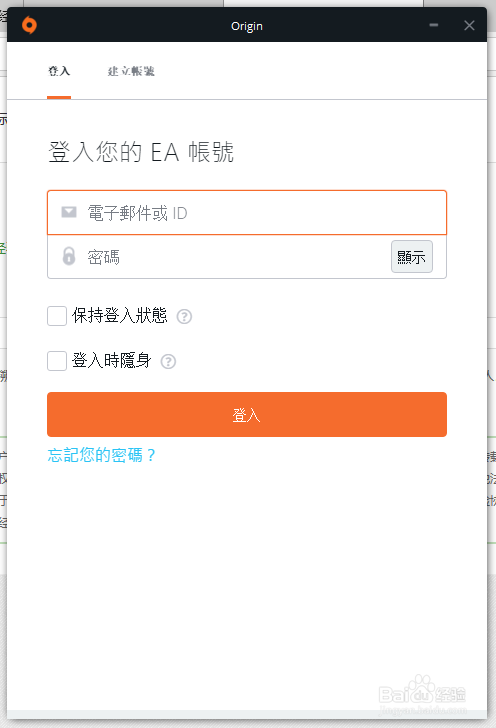The image size is (496, 728).
Task: Click the orange Origin logo icon
Action: tap(29, 25)
